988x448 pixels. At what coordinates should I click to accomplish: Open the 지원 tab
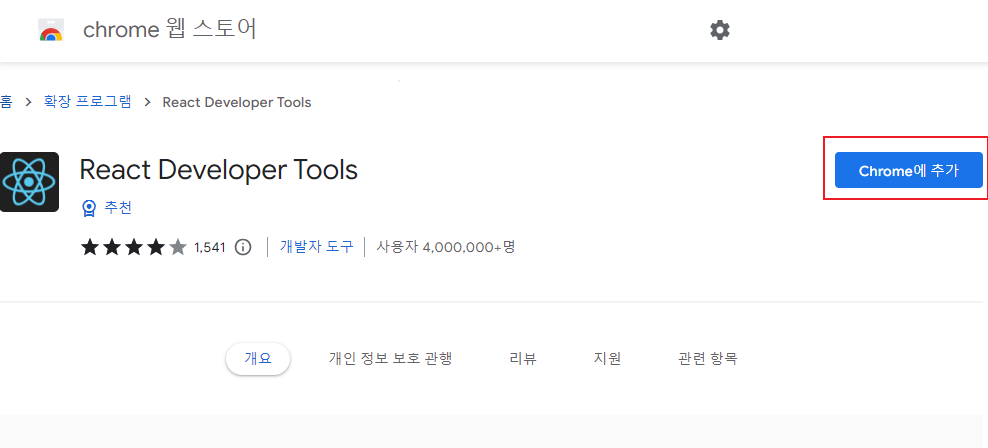[x=607, y=359]
